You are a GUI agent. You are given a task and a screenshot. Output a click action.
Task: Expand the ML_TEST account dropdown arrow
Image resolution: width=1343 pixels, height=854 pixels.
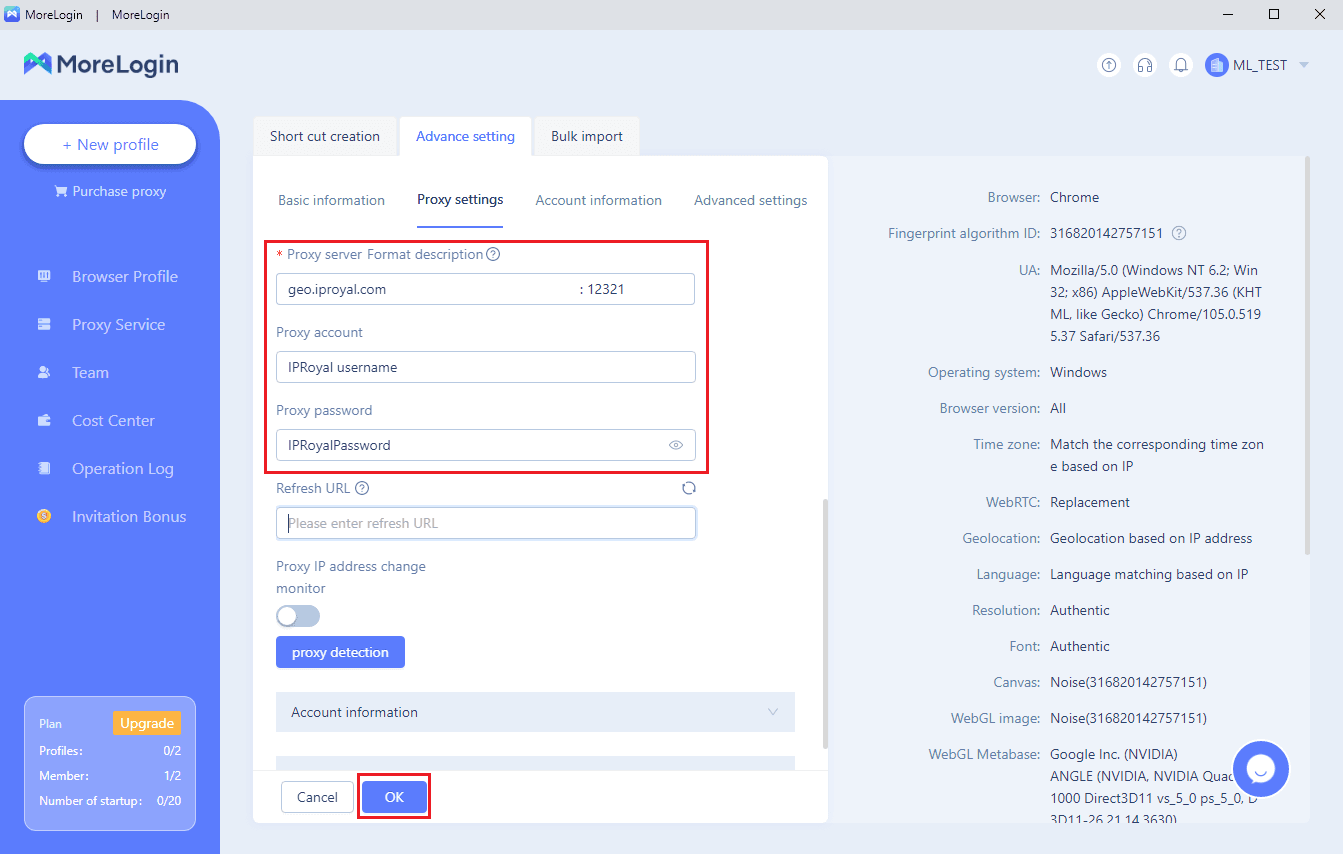(x=1304, y=65)
